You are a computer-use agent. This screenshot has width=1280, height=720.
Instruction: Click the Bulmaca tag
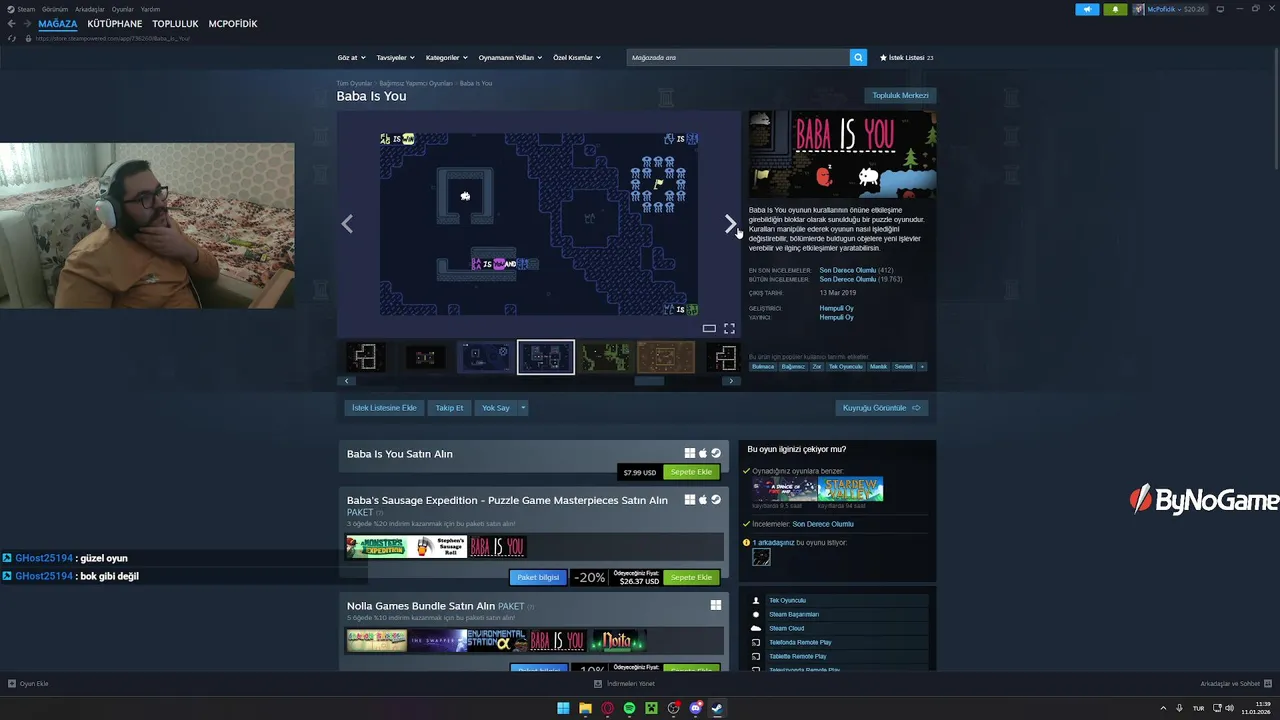pyautogui.click(x=763, y=367)
